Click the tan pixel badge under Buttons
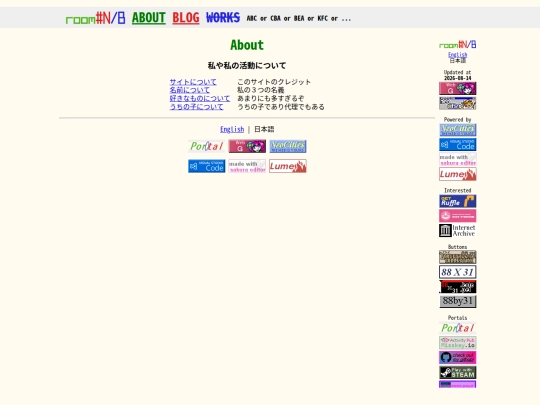Image resolution: width=540 pixels, height=405 pixels. pos(458,257)
